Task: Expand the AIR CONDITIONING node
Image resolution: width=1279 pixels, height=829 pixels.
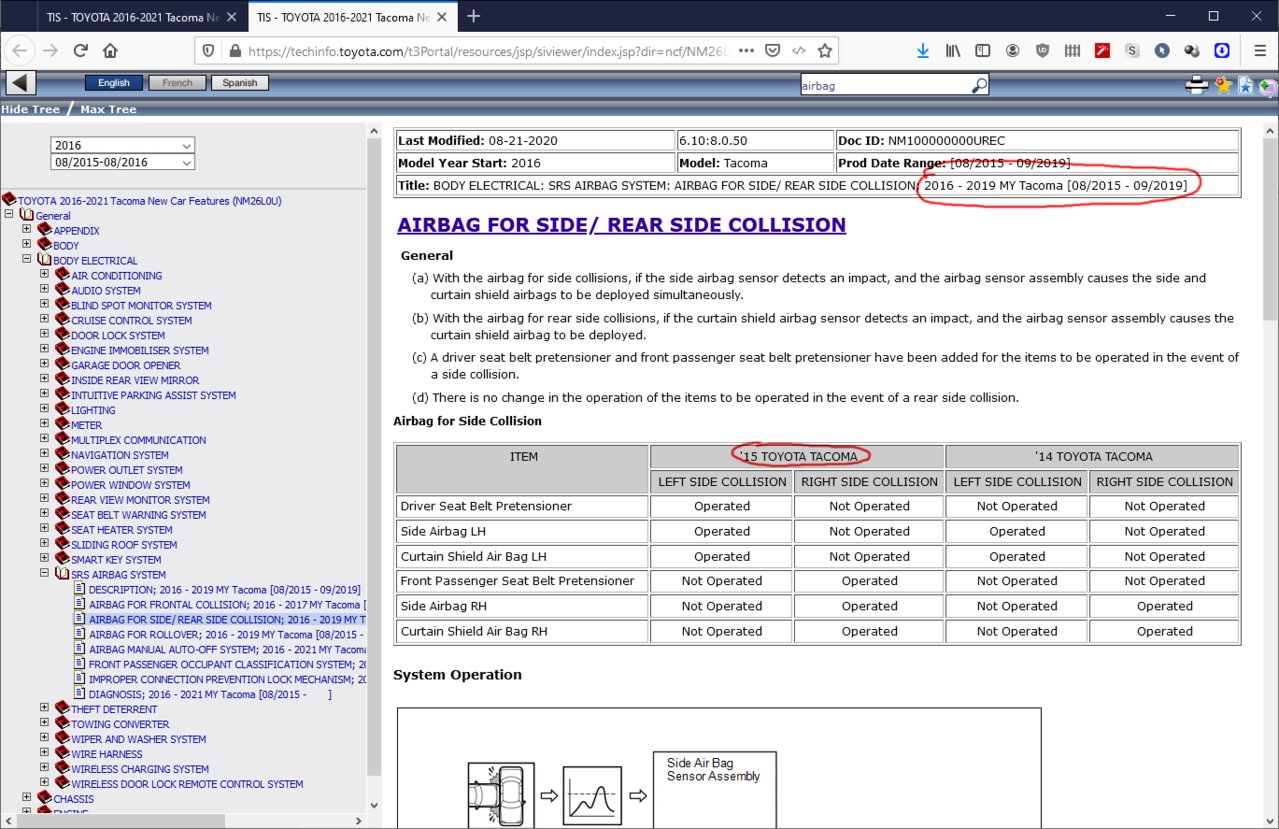Action: click(44, 275)
